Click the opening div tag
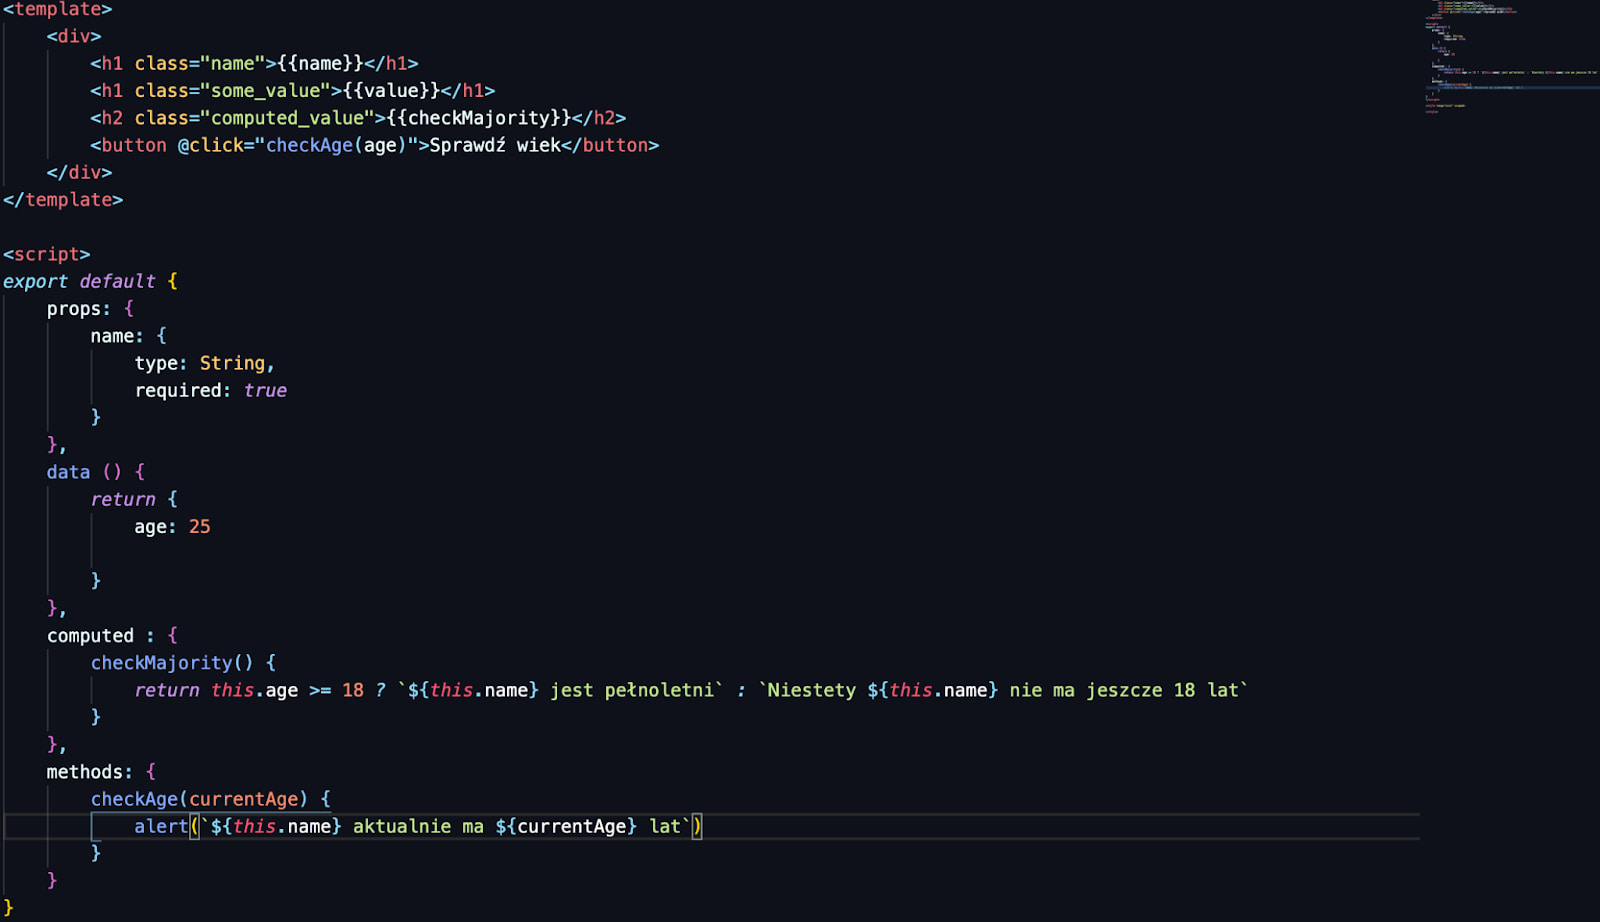Image resolution: width=1600 pixels, height=922 pixels. [74, 36]
